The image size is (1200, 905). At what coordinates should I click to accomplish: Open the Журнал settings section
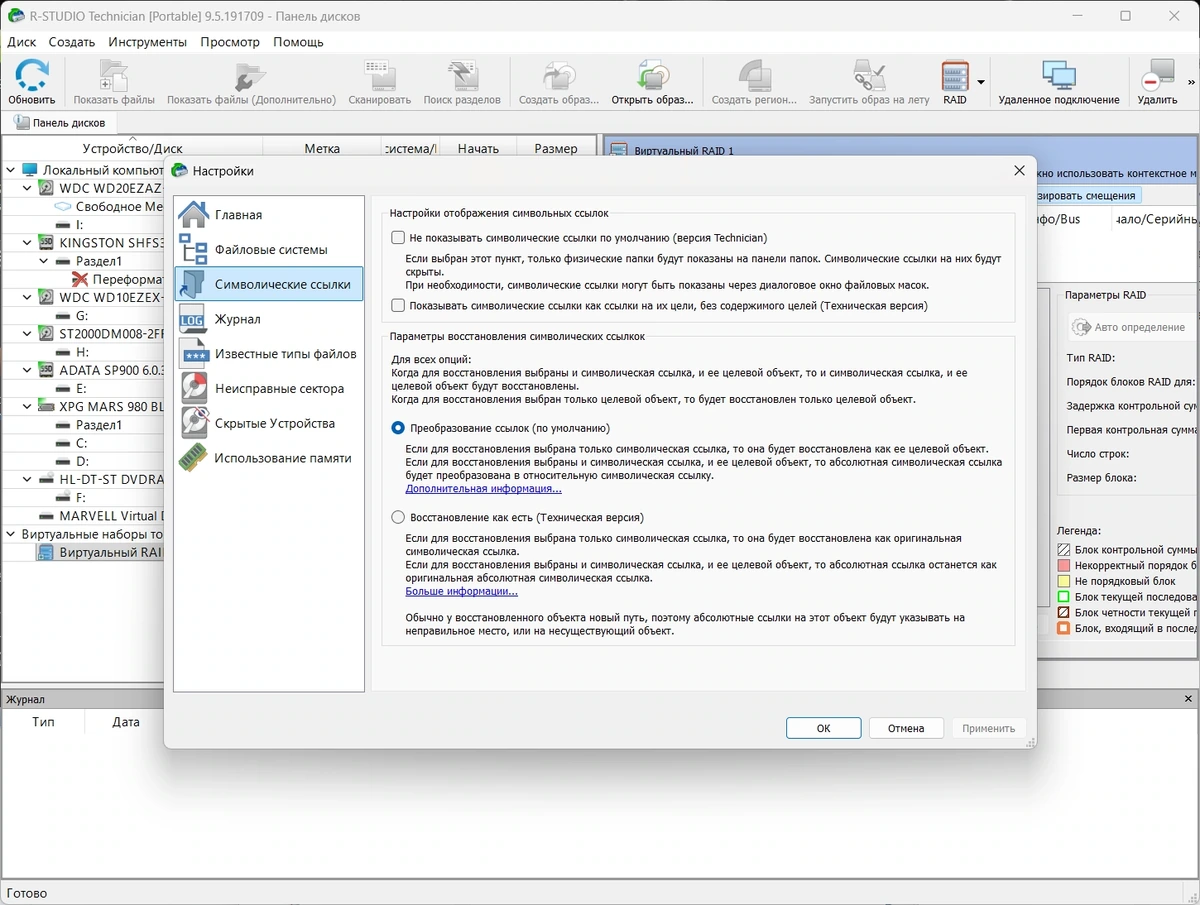pos(269,319)
